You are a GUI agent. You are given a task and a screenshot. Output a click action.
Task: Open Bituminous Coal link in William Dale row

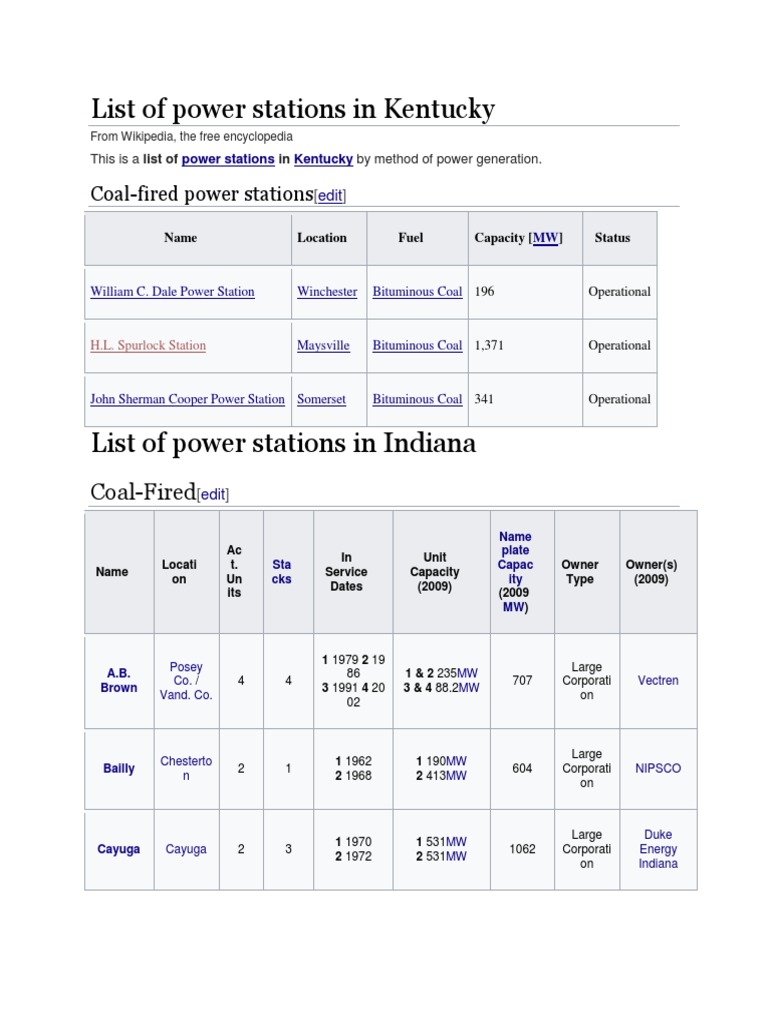coord(417,292)
